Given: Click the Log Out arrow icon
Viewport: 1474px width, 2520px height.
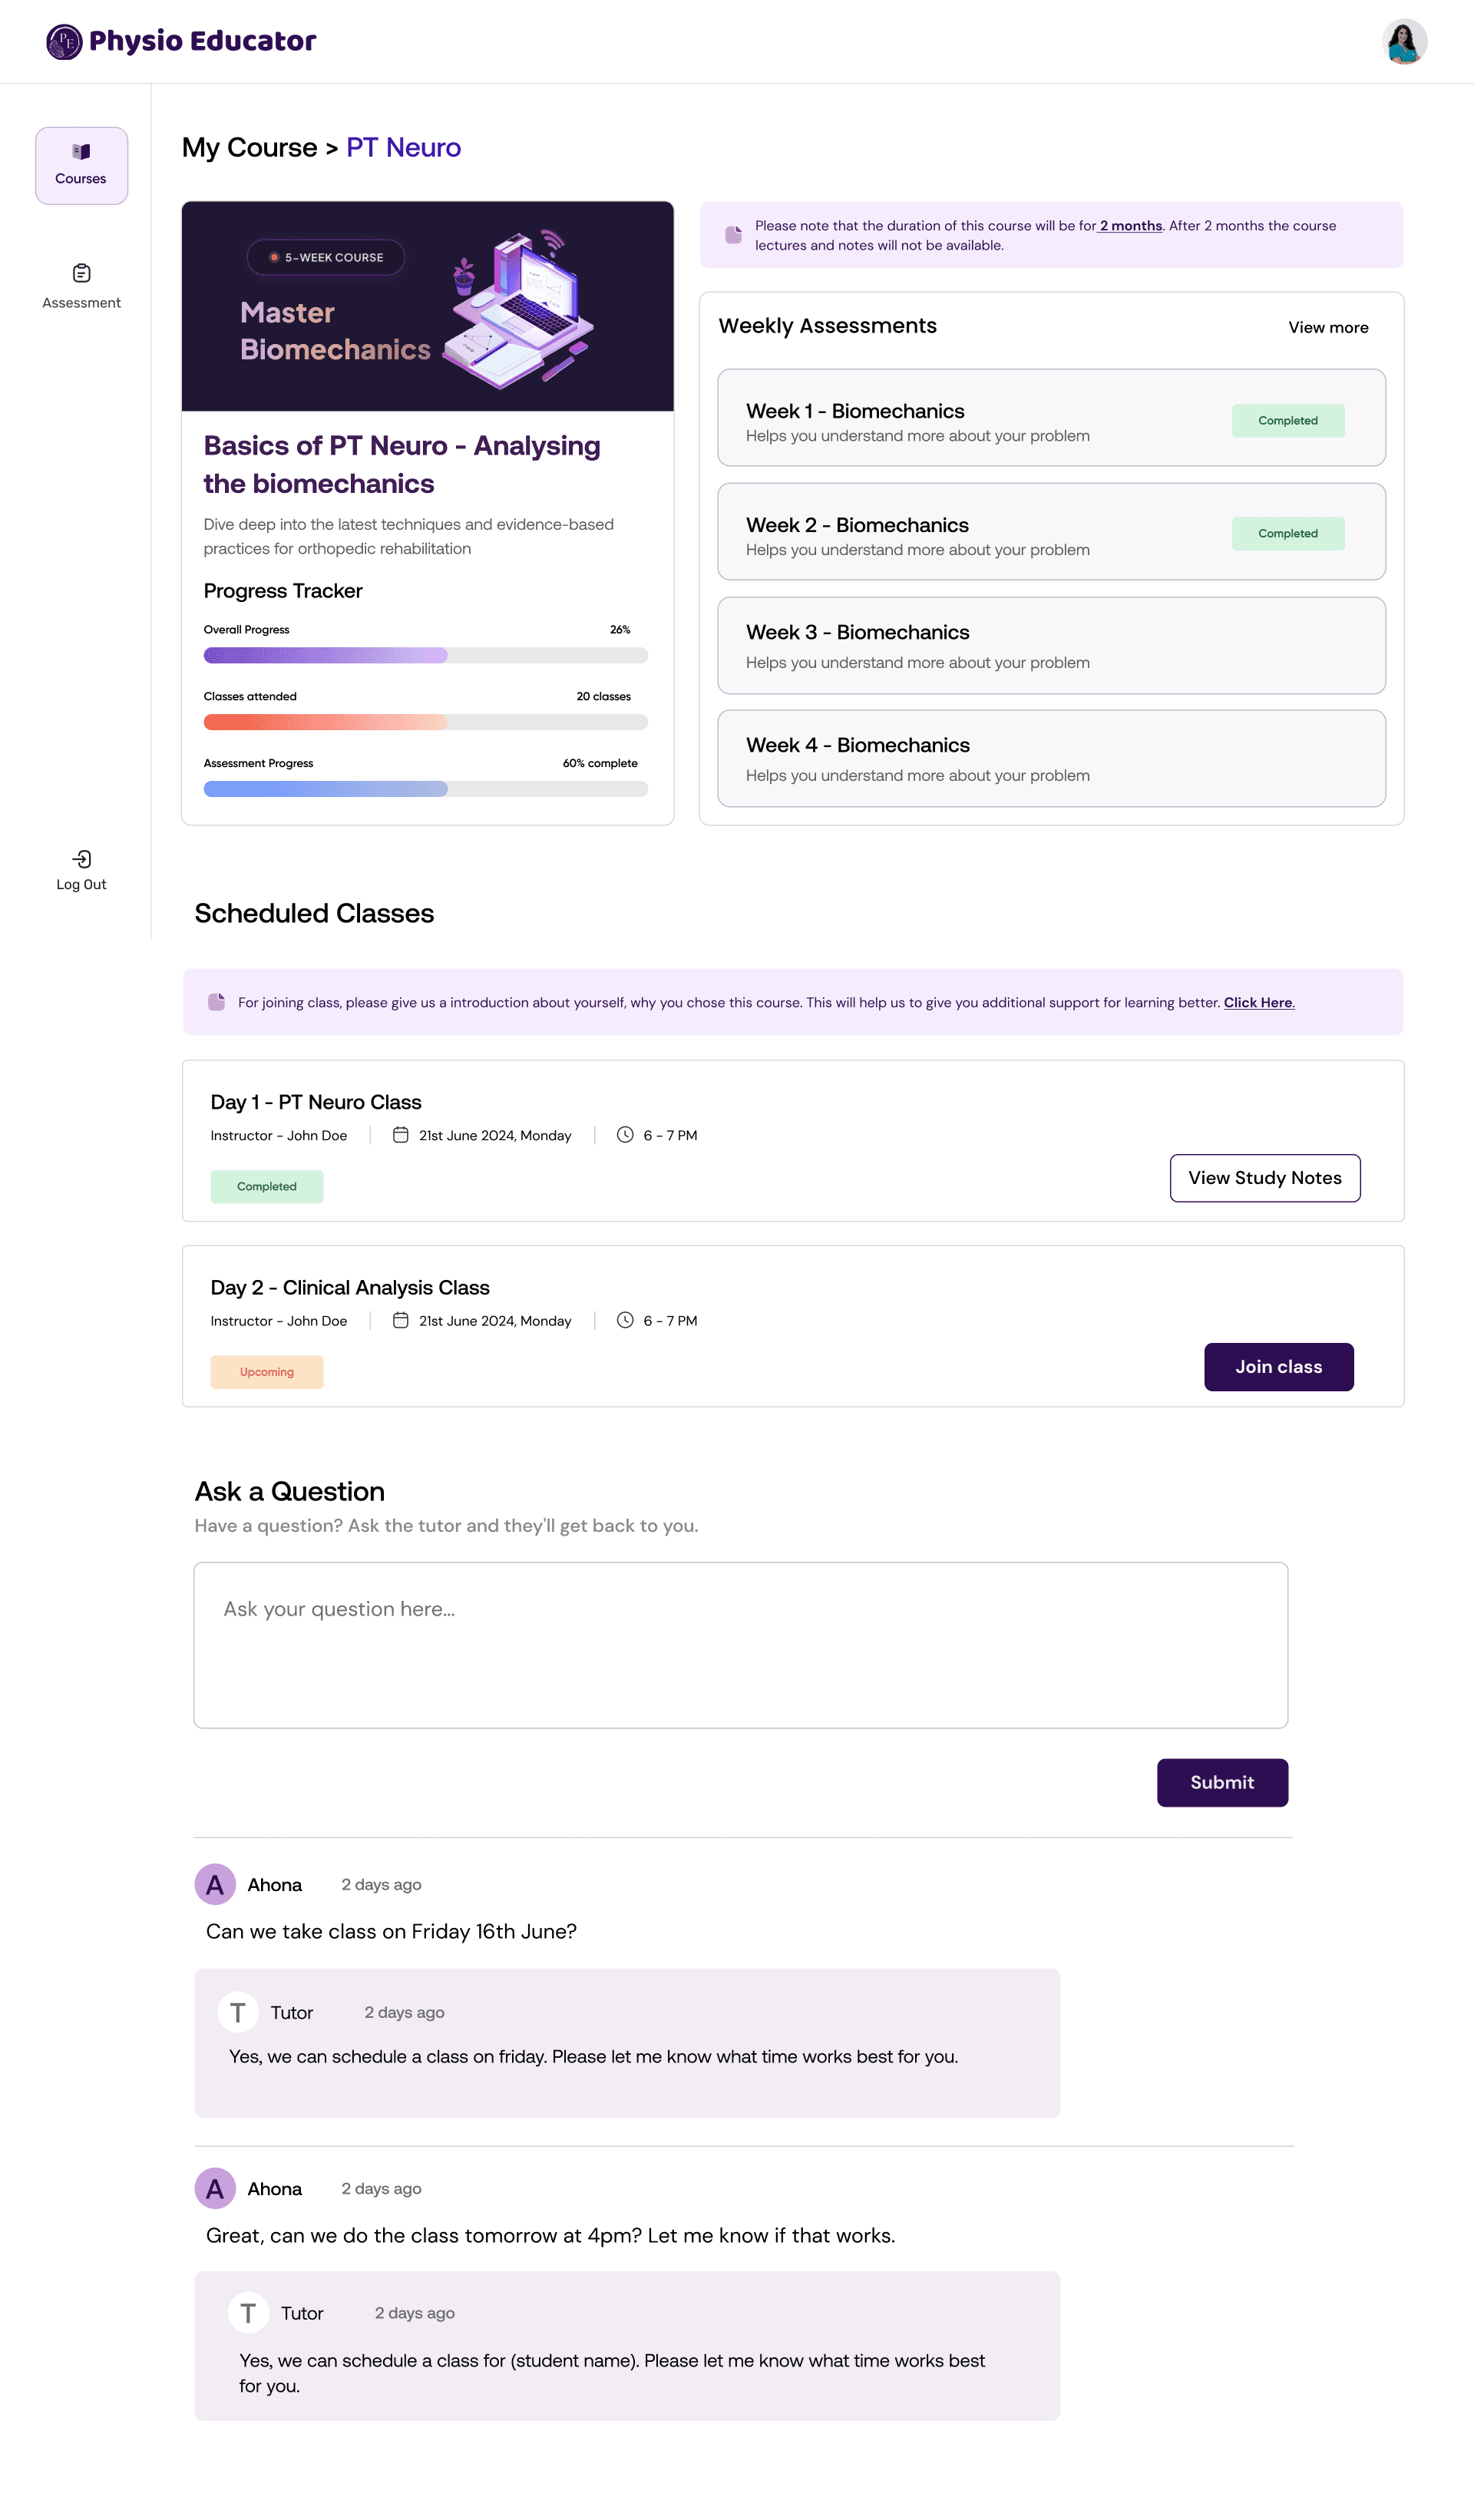Looking at the screenshot, I should point(82,859).
